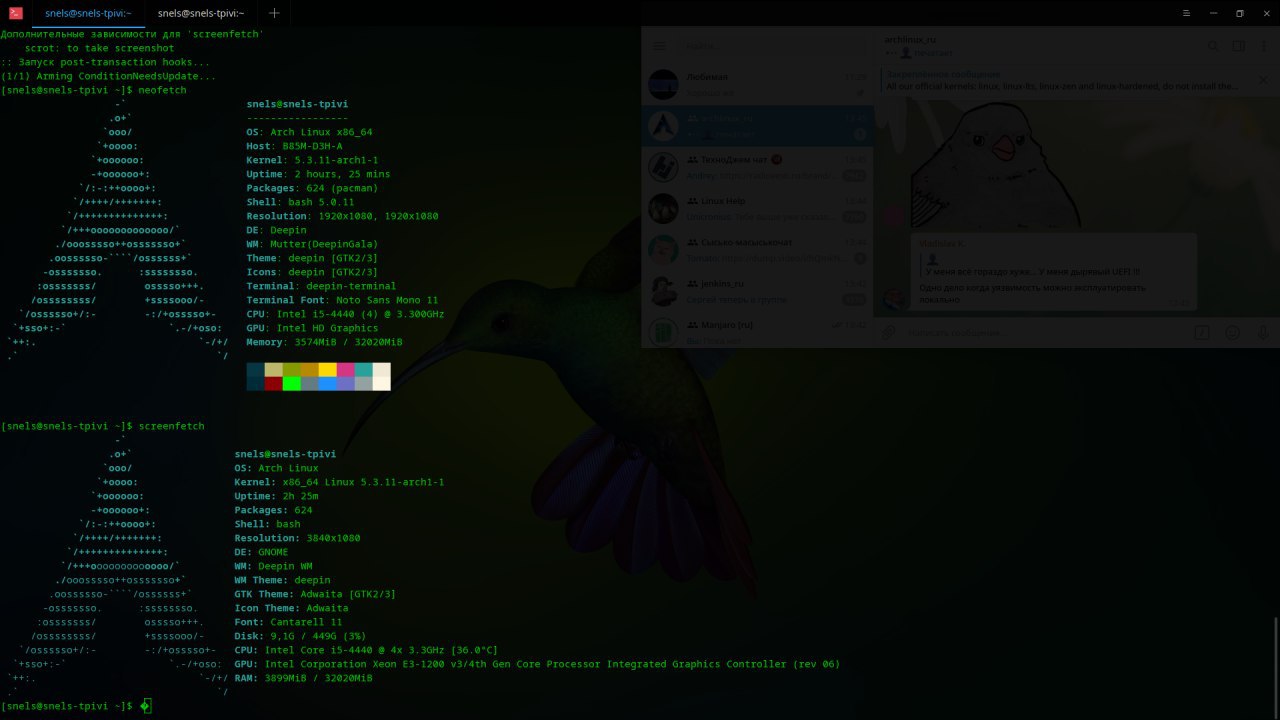The height and width of the screenshot is (720, 1280).
Task: Open the Manjaro [ru] group in Telegram
Action: [x=758, y=330]
